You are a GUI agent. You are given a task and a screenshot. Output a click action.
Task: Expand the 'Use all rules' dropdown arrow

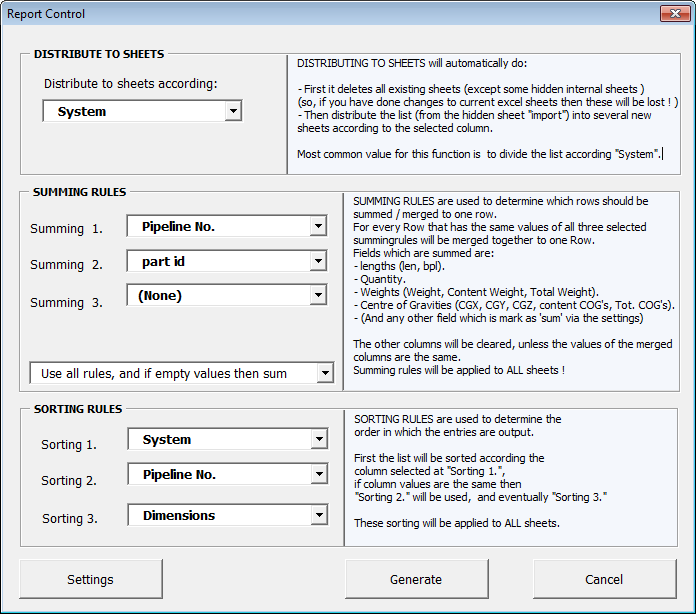tap(325, 373)
